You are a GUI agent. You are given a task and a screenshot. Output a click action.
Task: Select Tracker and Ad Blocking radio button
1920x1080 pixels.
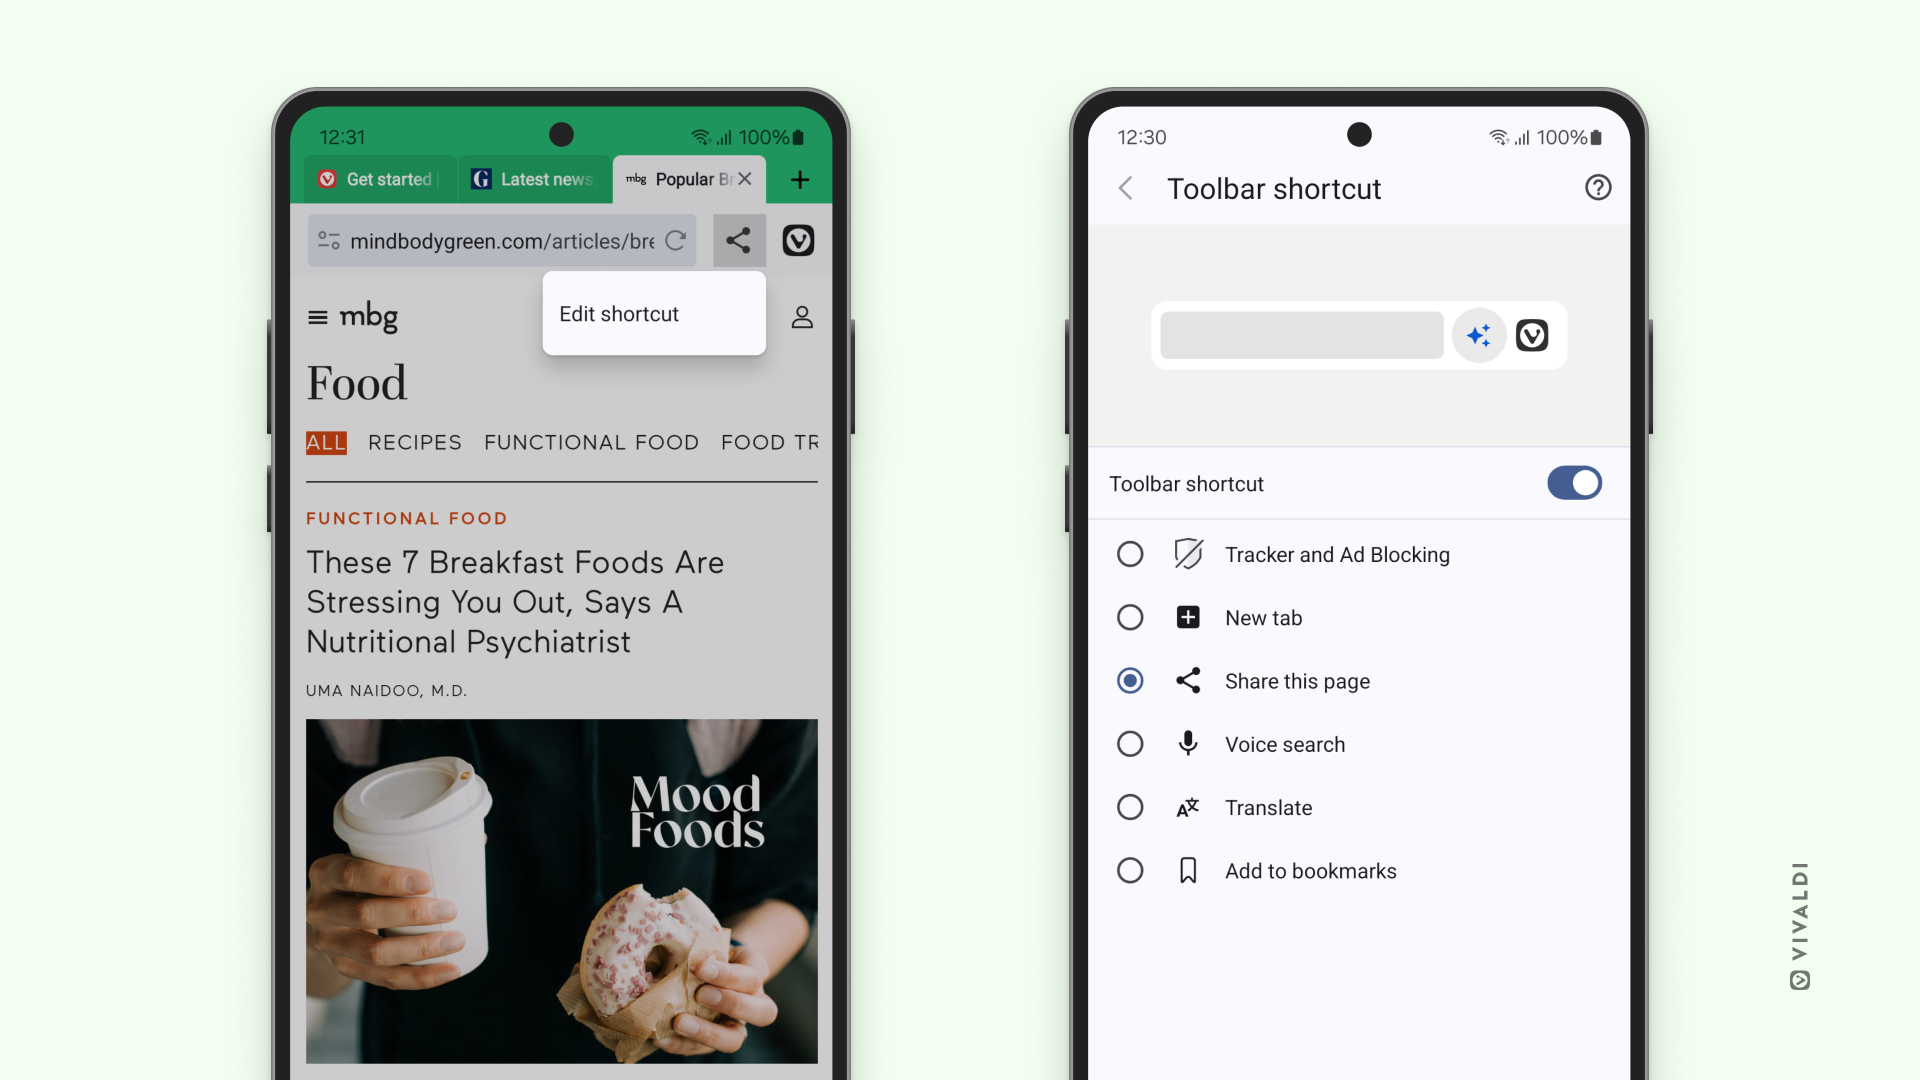click(x=1130, y=554)
